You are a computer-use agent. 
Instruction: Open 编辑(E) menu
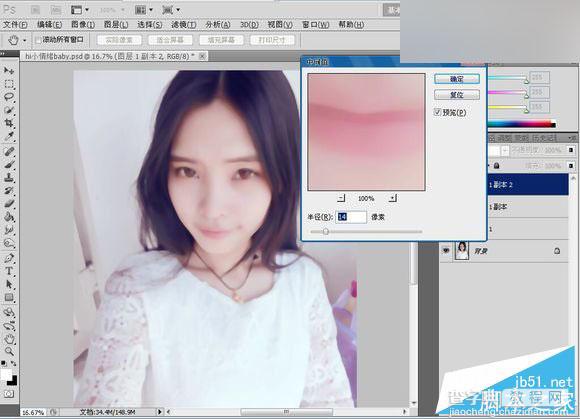[x=49, y=25]
